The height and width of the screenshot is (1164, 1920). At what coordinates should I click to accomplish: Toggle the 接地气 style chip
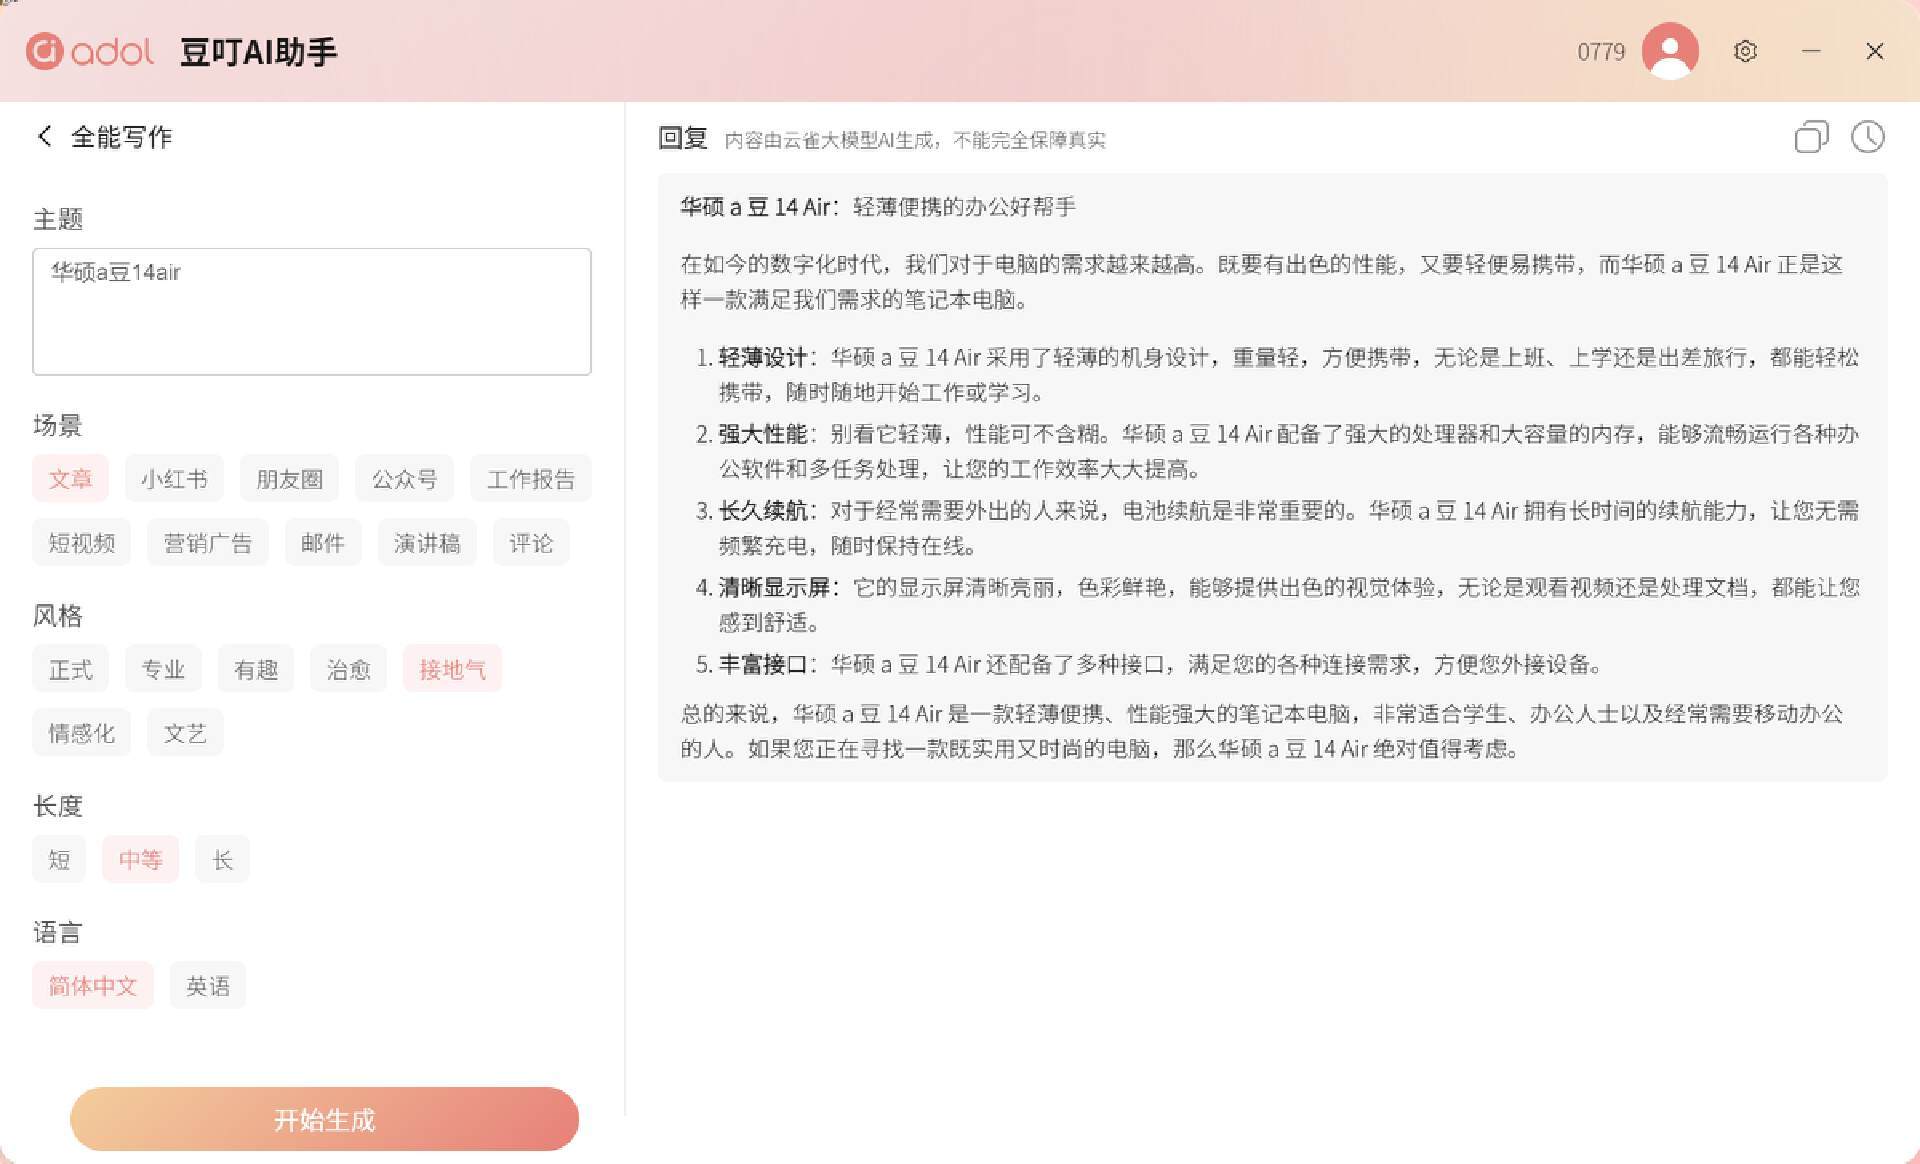click(453, 669)
